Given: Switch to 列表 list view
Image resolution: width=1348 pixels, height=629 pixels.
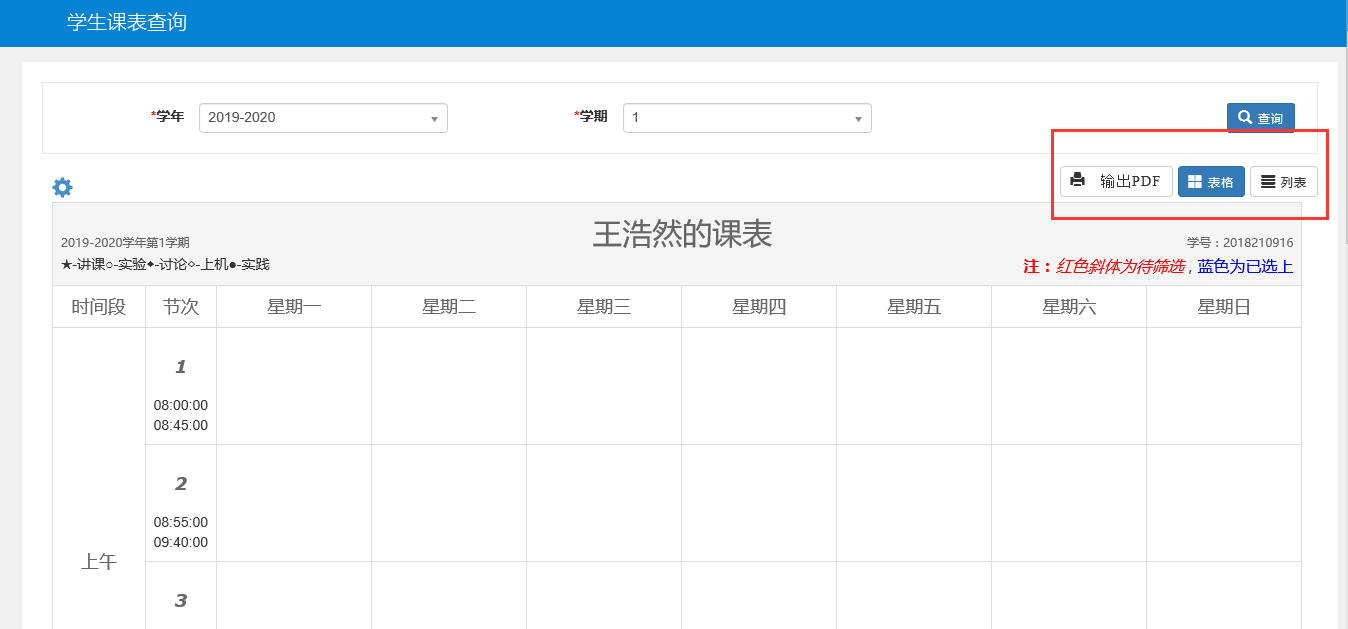Looking at the screenshot, I should click(x=1283, y=182).
